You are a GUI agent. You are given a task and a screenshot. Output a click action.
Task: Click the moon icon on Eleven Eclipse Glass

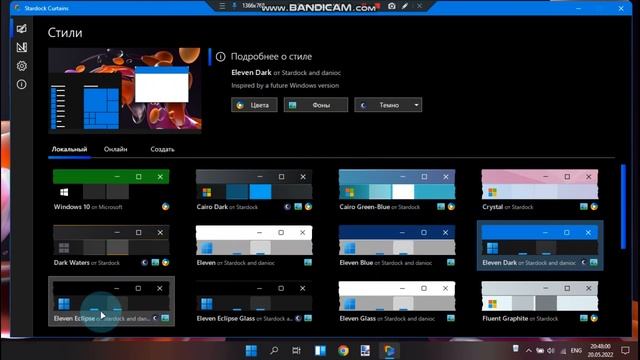click(298, 318)
